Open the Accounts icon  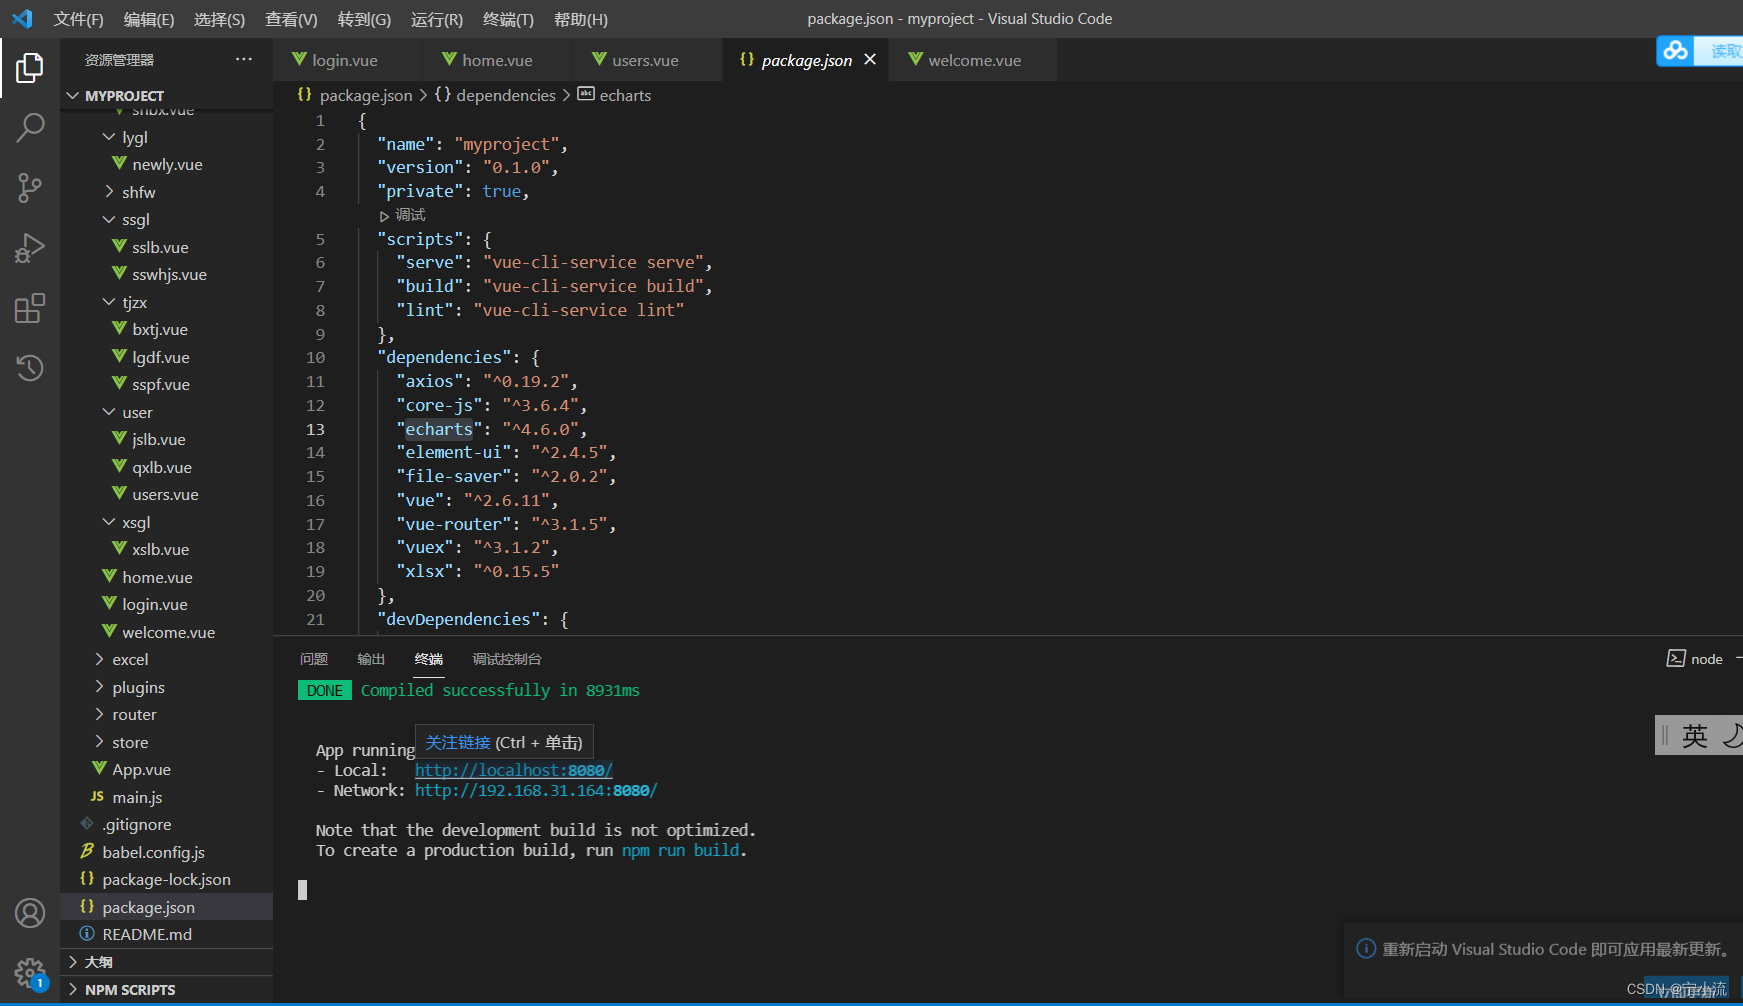click(30, 913)
